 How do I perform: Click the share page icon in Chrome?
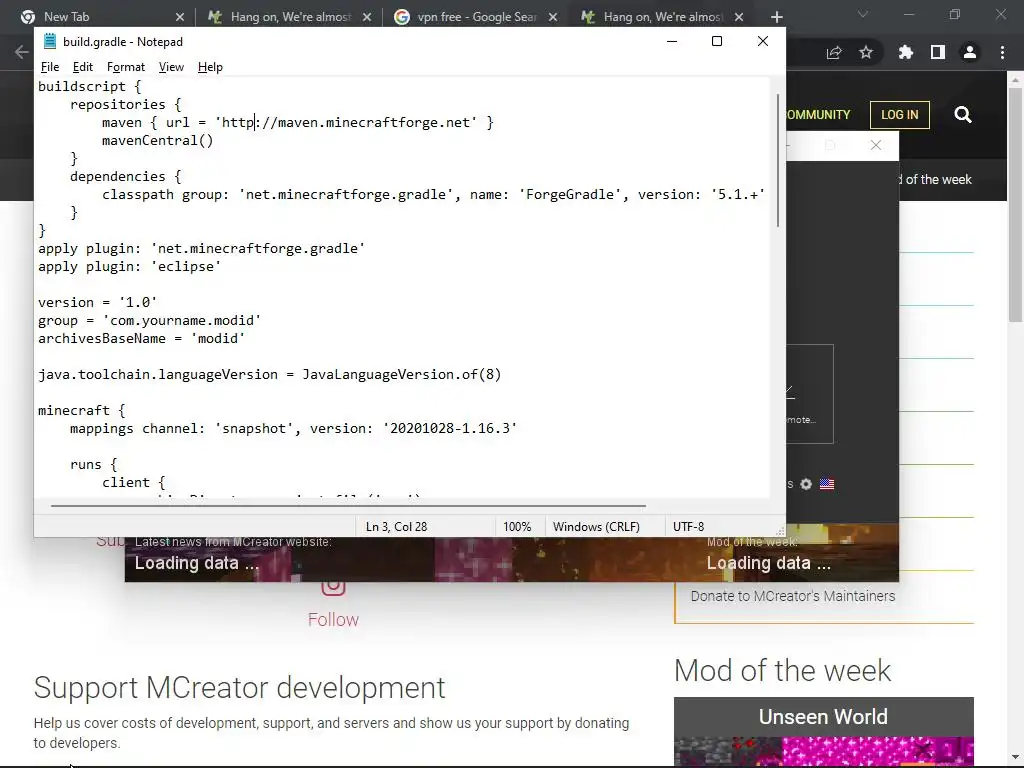pyautogui.click(x=834, y=52)
